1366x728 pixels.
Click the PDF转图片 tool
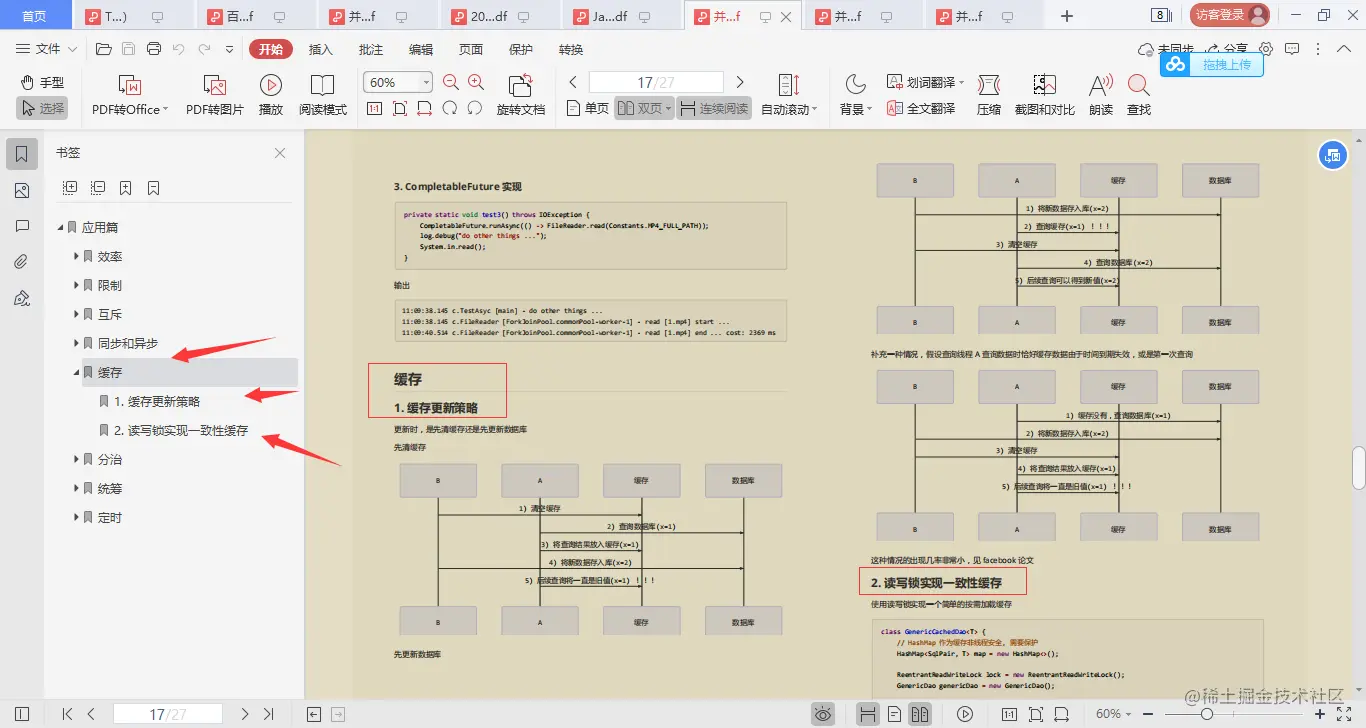pos(215,95)
